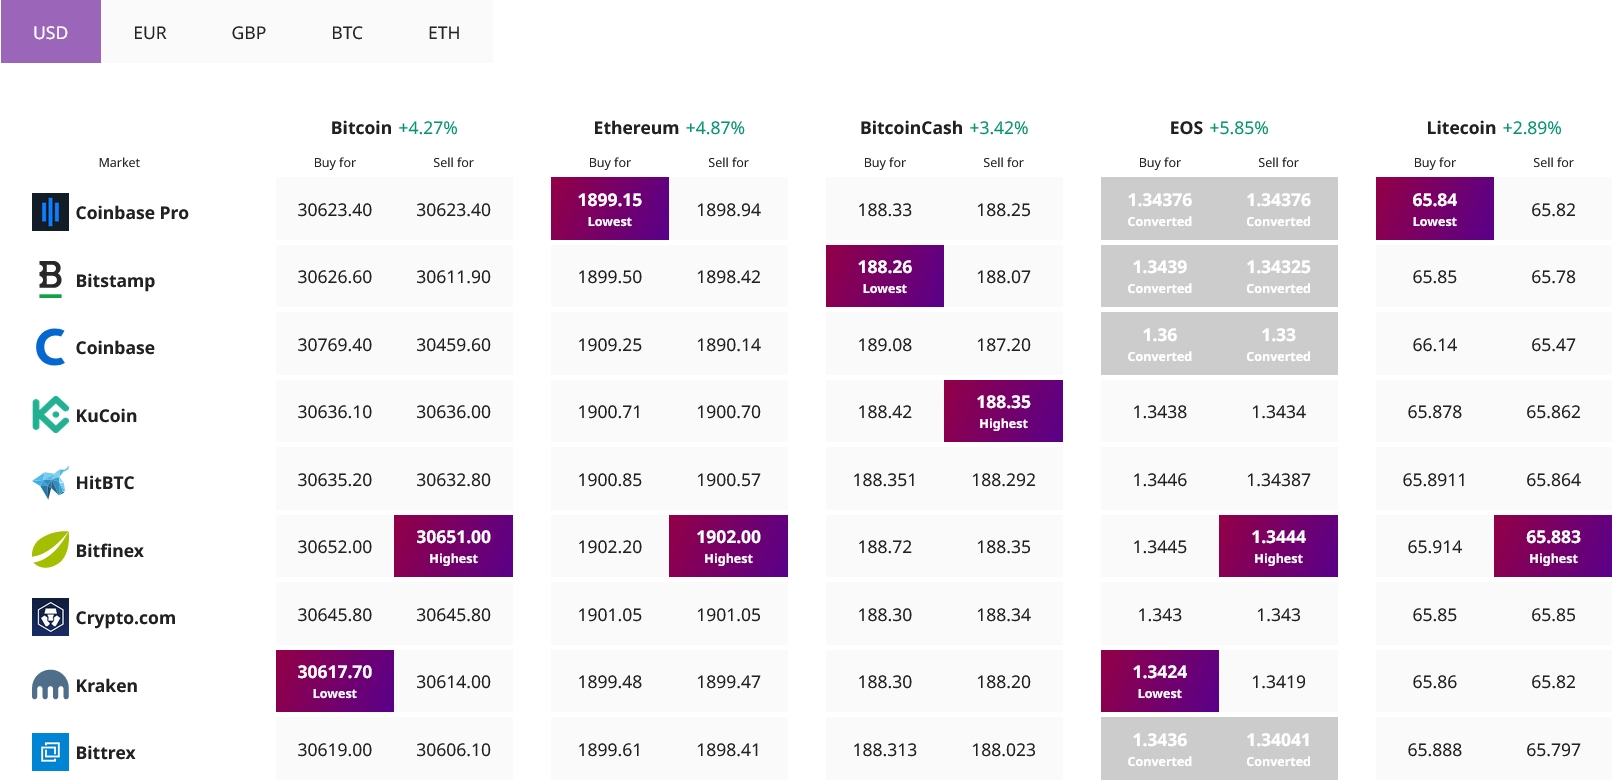Click the Bitstamp logo icon
Image resolution: width=1612 pixels, height=783 pixels.
click(x=50, y=279)
